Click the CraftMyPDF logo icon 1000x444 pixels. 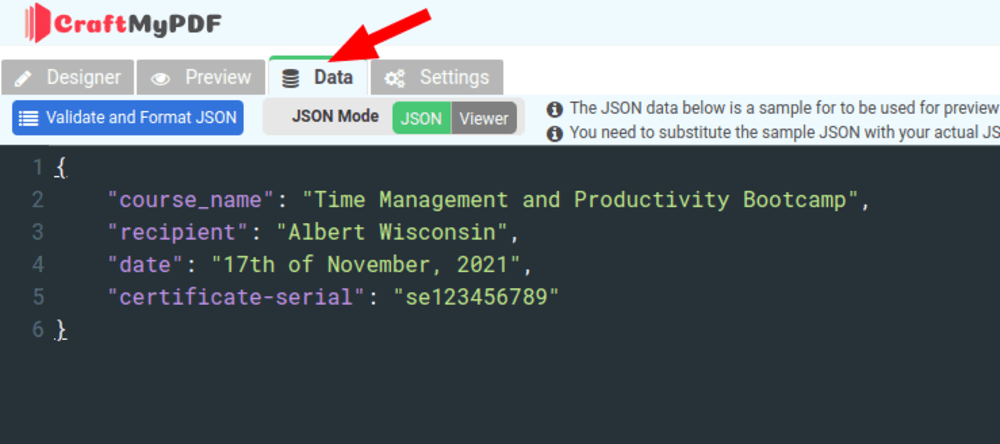(37, 23)
